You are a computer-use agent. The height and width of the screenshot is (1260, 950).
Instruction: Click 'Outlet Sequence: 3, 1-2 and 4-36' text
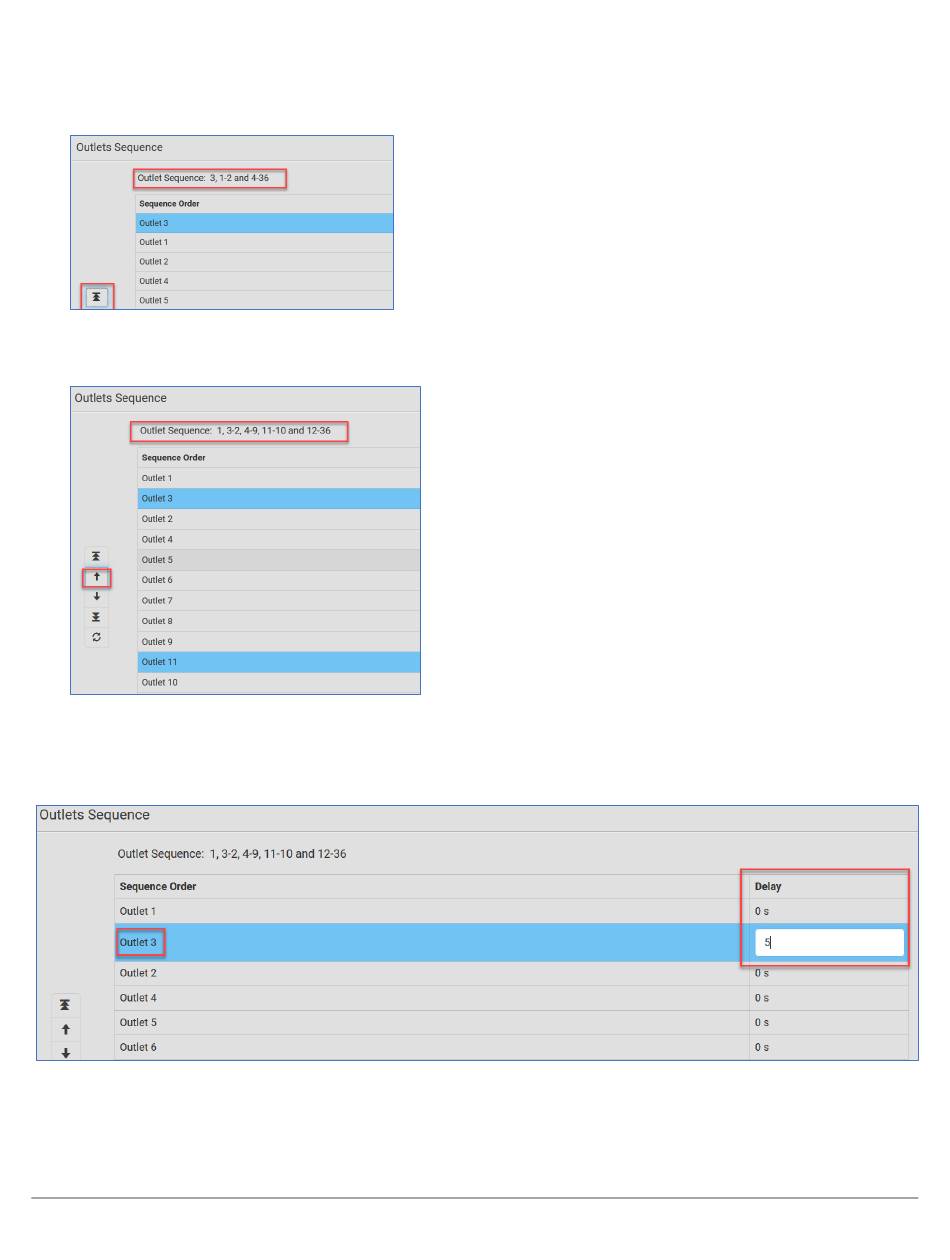pos(203,178)
